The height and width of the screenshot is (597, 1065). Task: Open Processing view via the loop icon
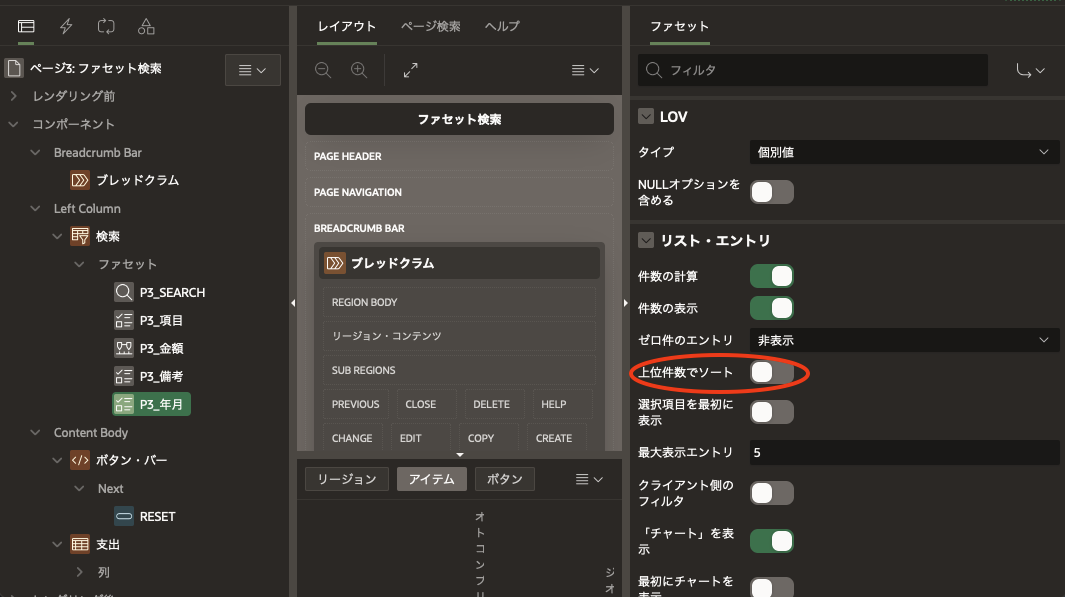tap(106, 27)
